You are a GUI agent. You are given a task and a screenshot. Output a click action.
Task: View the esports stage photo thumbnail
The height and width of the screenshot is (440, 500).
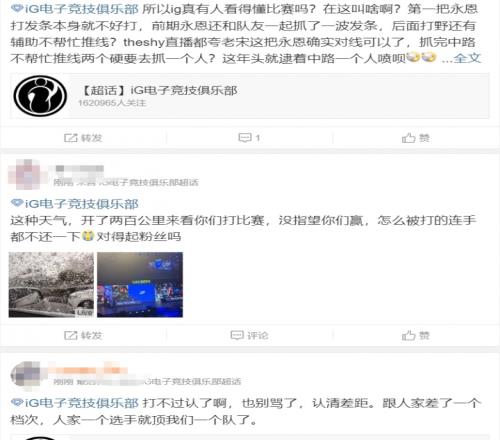click(x=140, y=285)
